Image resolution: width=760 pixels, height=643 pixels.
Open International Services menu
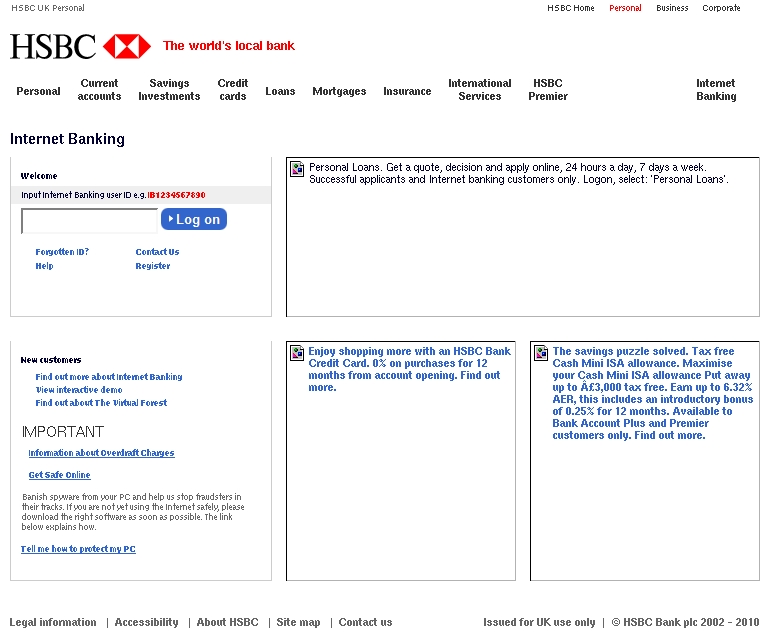pos(480,90)
